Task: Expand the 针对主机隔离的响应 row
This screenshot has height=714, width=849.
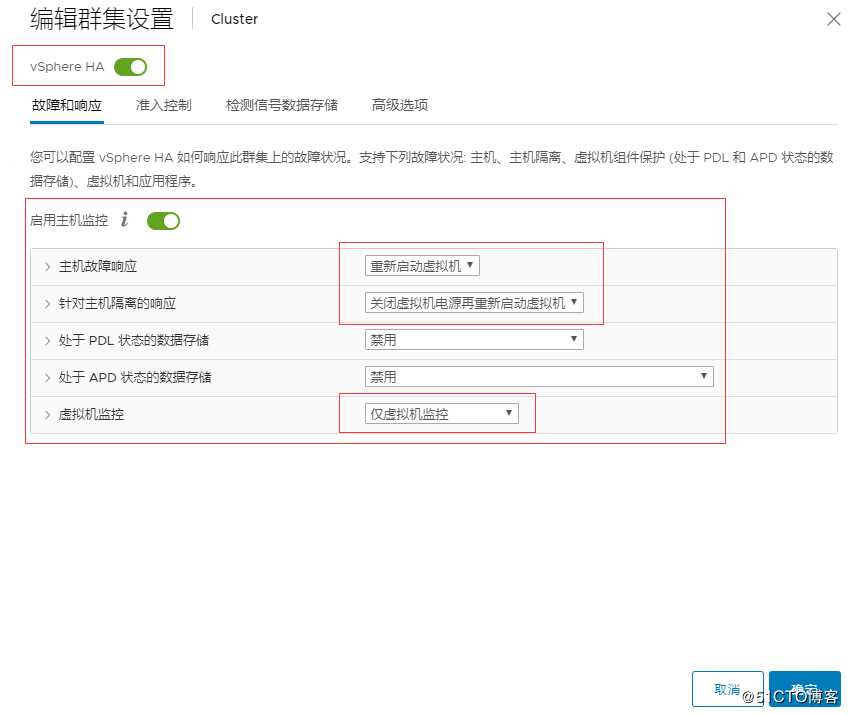Action: 48,304
